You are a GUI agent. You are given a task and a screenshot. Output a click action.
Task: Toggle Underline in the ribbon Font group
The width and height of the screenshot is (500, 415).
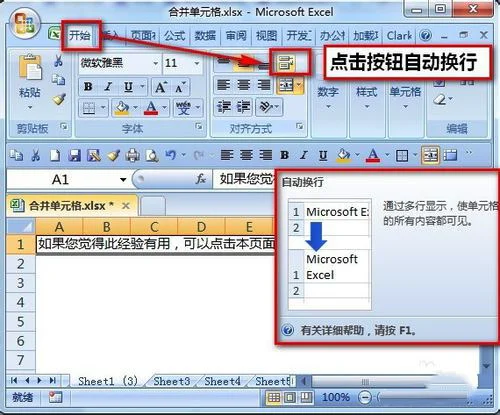coord(128,87)
